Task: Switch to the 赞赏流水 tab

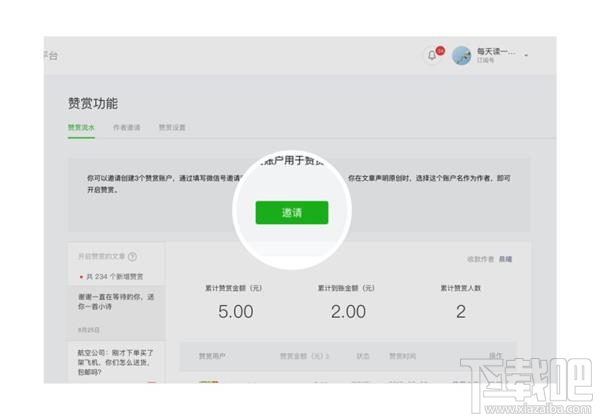Action: [x=81, y=128]
